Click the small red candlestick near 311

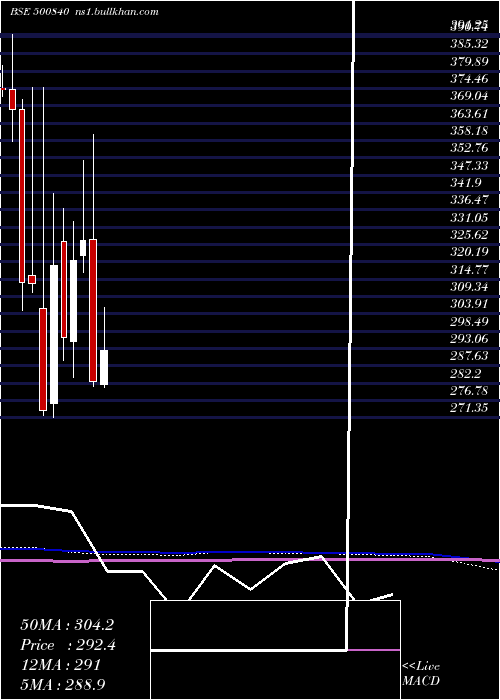coord(32,279)
